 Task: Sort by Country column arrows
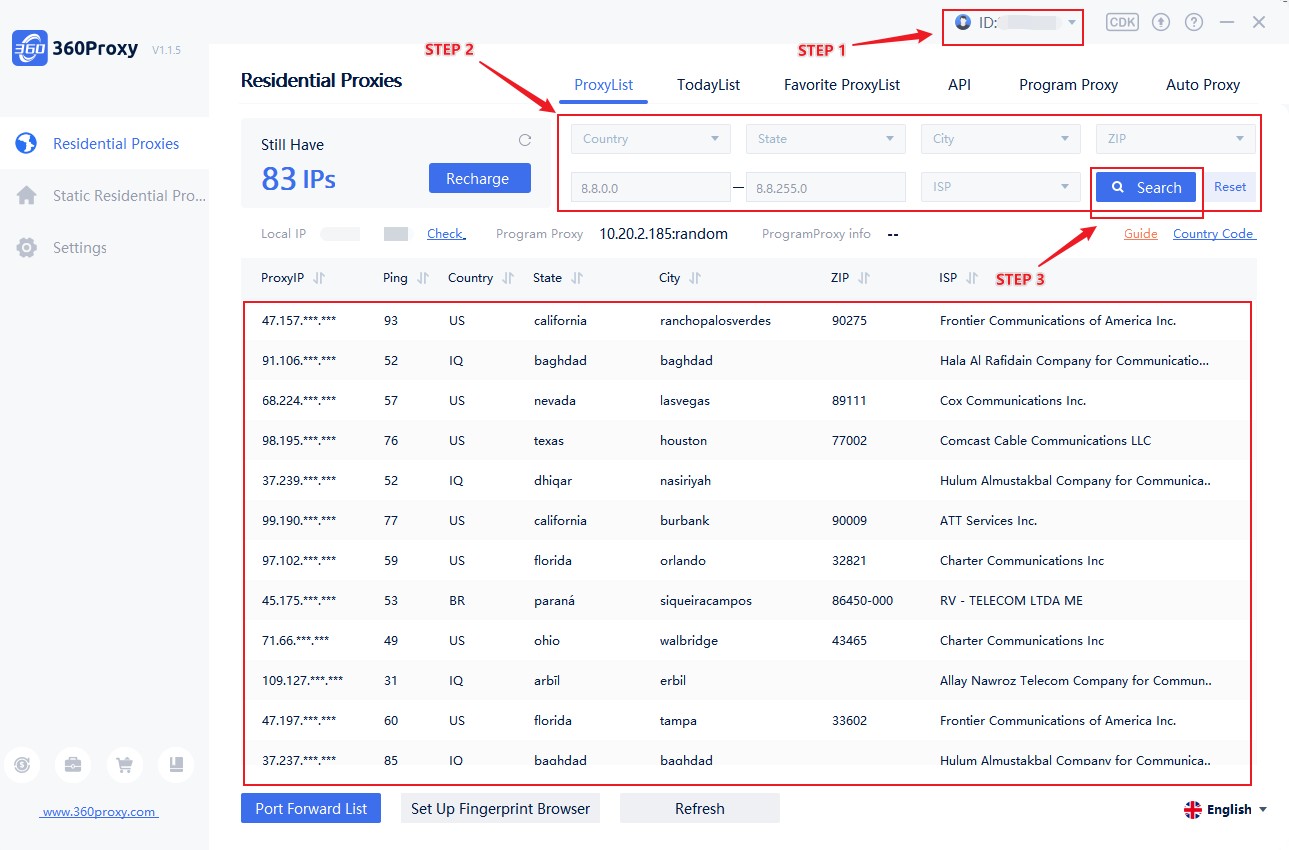click(x=508, y=278)
